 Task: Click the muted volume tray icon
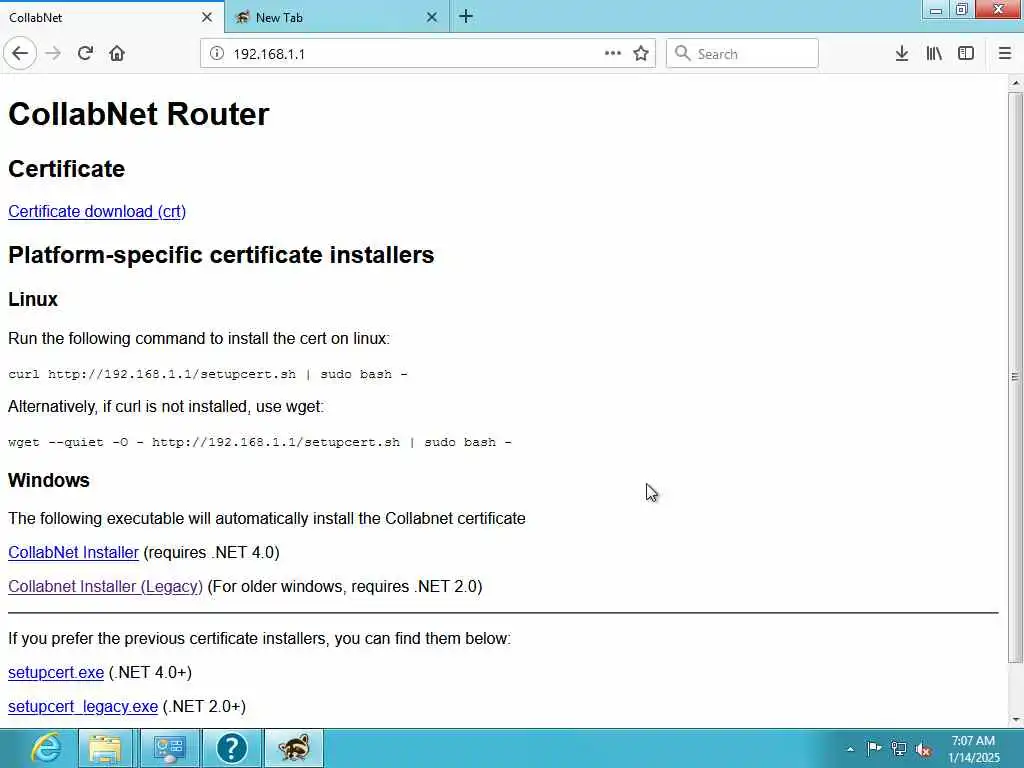coord(923,749)
